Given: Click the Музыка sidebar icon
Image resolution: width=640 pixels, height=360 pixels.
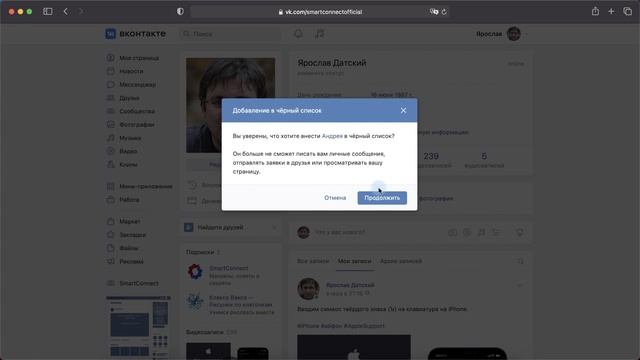Looking at the screenshot, I should (x=111, y=138).
